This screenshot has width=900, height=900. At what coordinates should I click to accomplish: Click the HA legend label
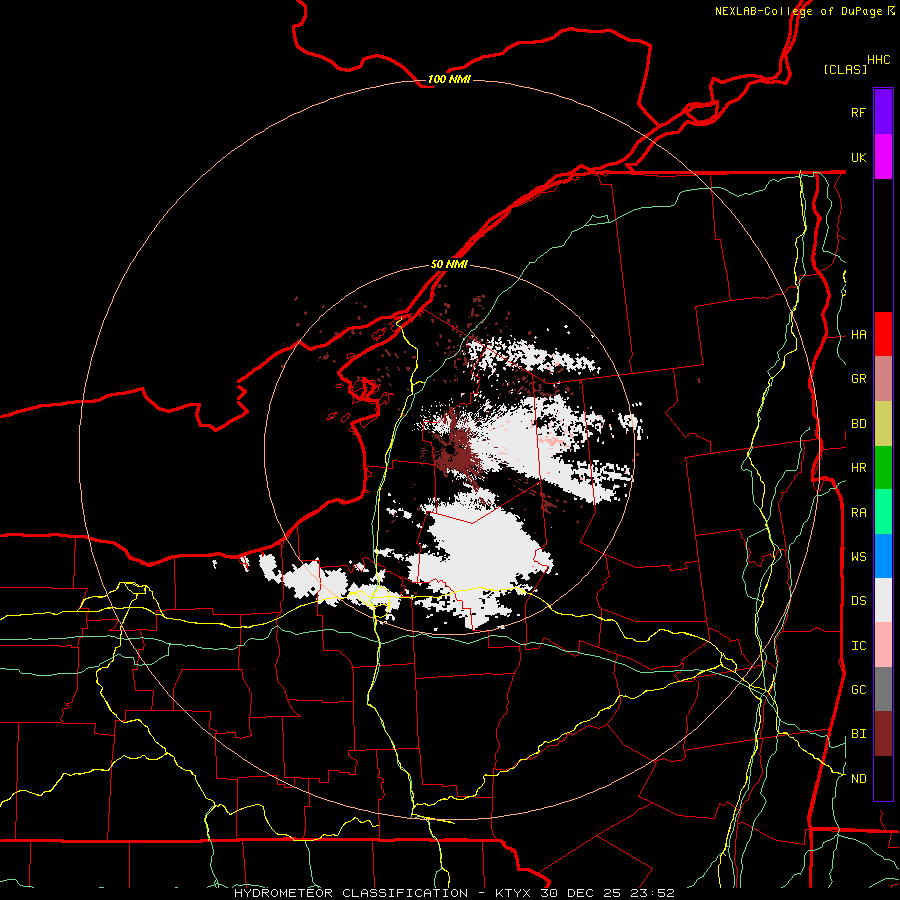858,335
